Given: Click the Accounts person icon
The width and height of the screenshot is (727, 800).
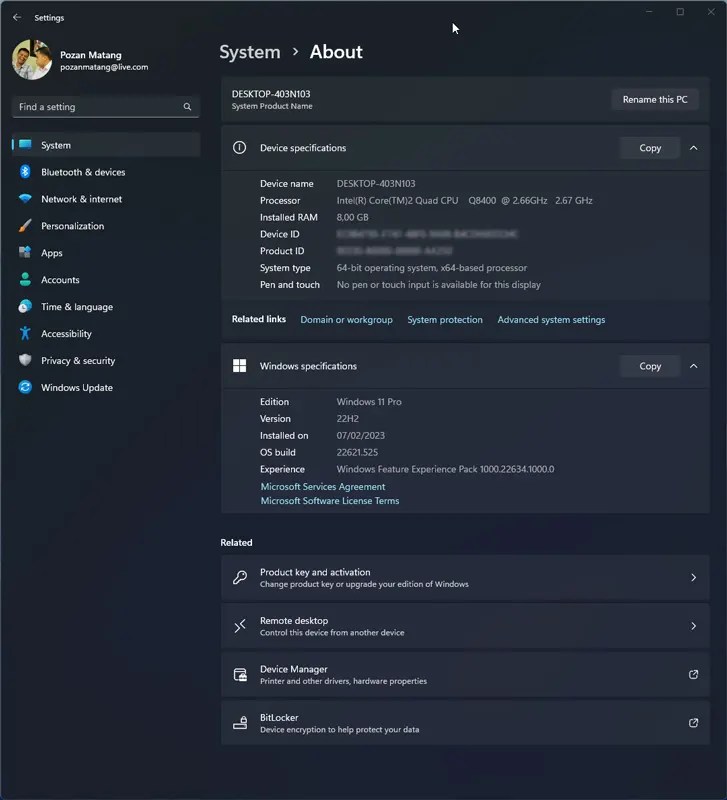Looking at the screenshot, I should pos(25,280).
